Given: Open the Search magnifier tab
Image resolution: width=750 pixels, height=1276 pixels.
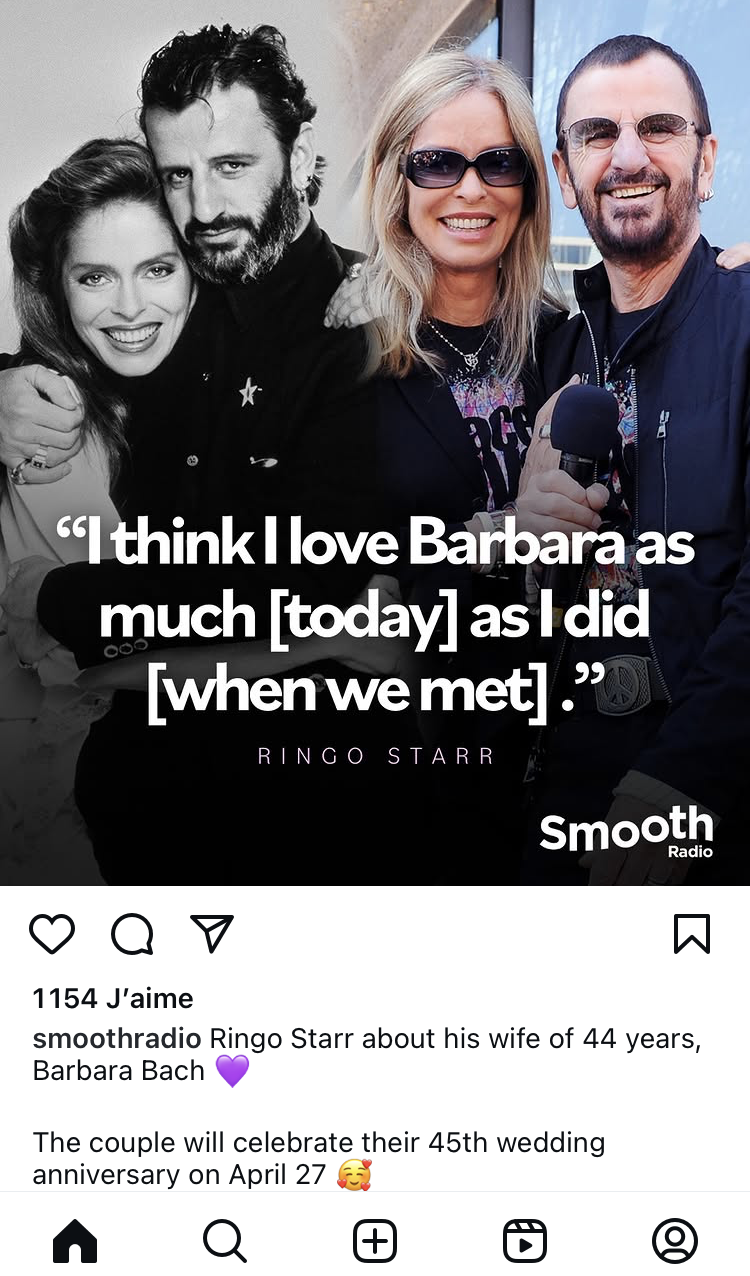Looking at the screenshot, I should coord(225,1241).
